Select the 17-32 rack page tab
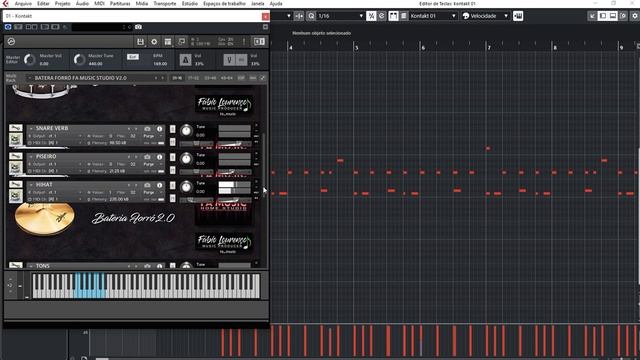The image size is (640, 360). (x=193, y=78)
